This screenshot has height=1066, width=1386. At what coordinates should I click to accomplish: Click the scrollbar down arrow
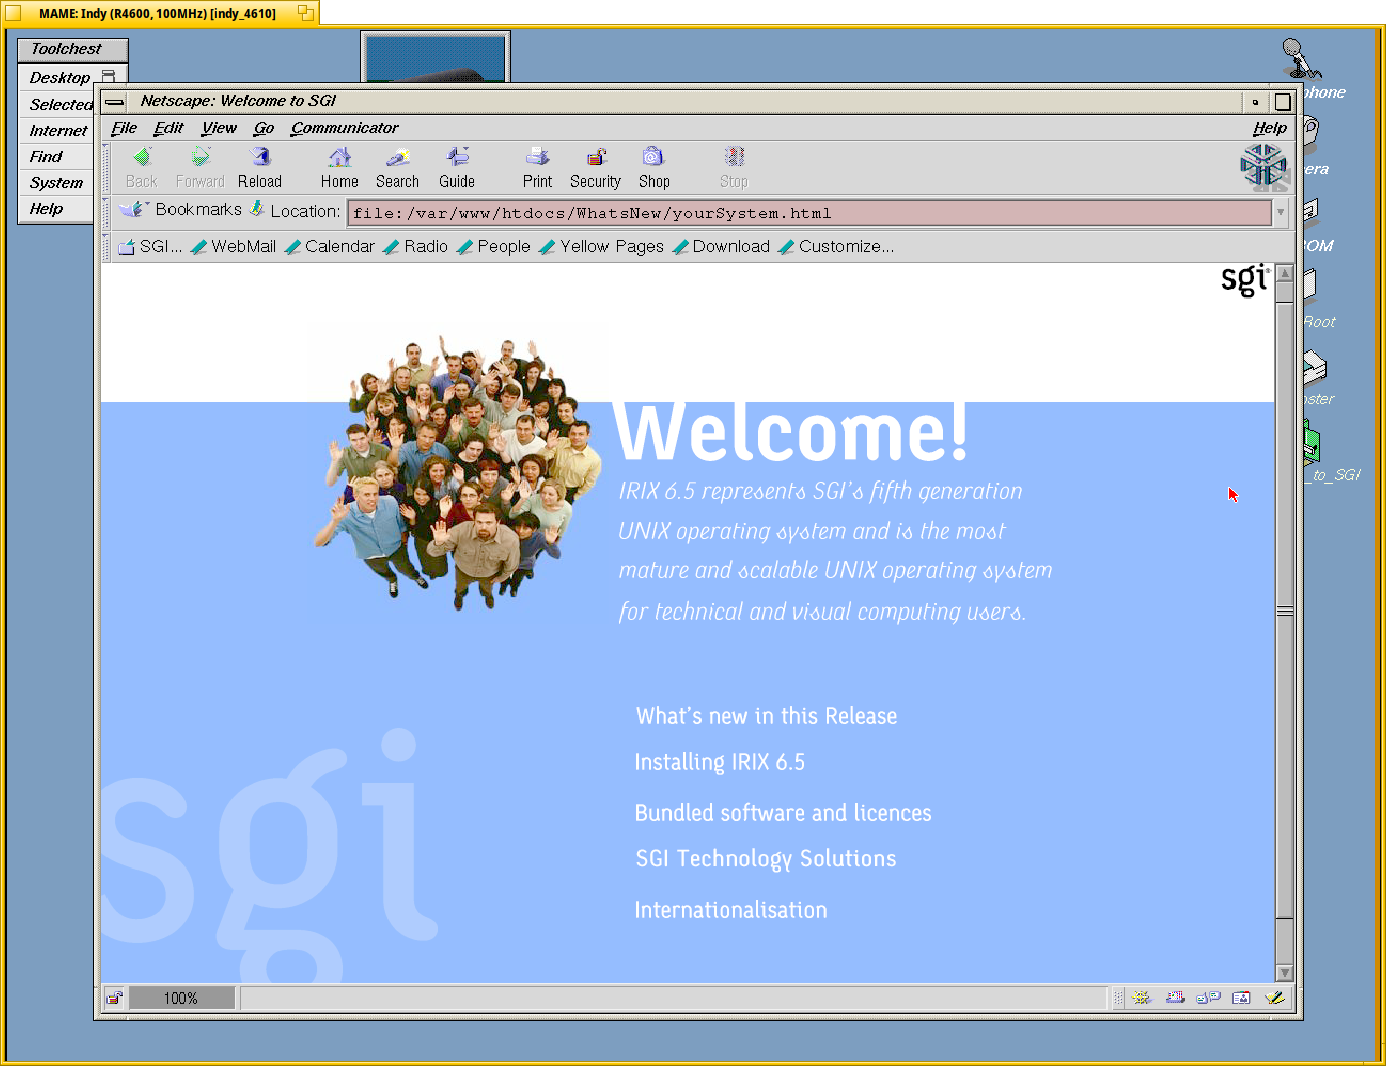coord(1285,973)
